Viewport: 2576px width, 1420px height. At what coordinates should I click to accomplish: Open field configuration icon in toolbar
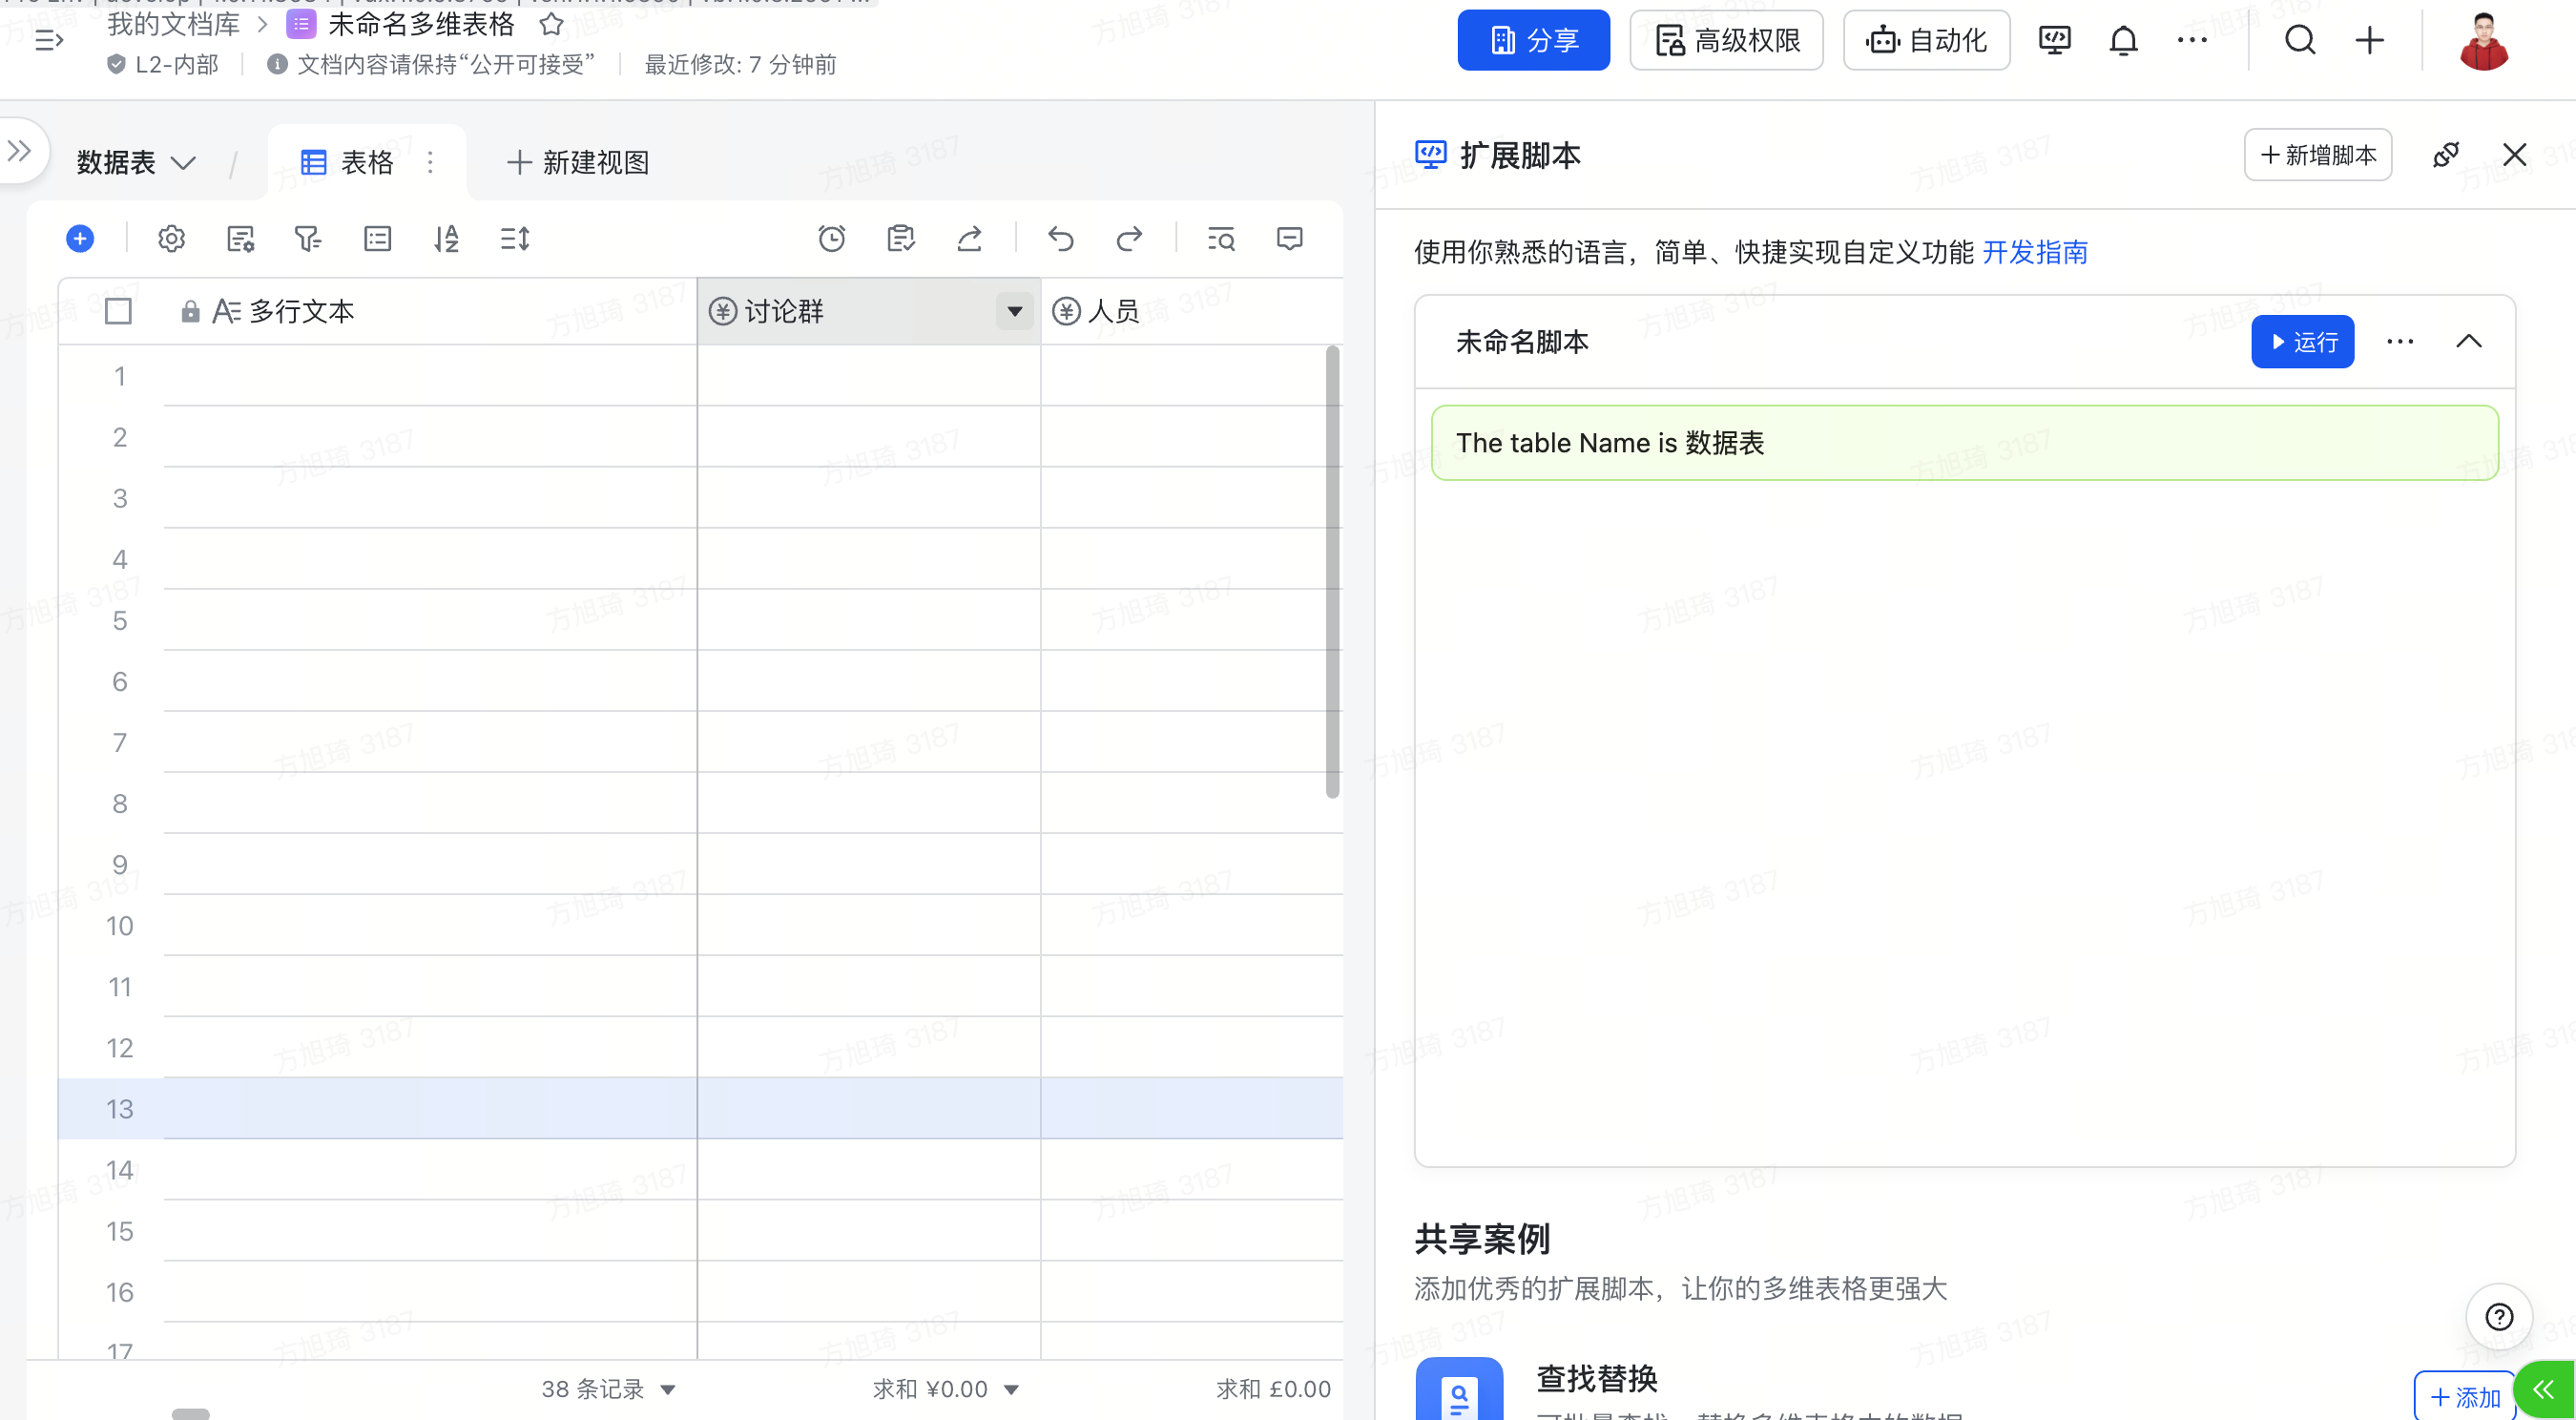tap(241, 239)
